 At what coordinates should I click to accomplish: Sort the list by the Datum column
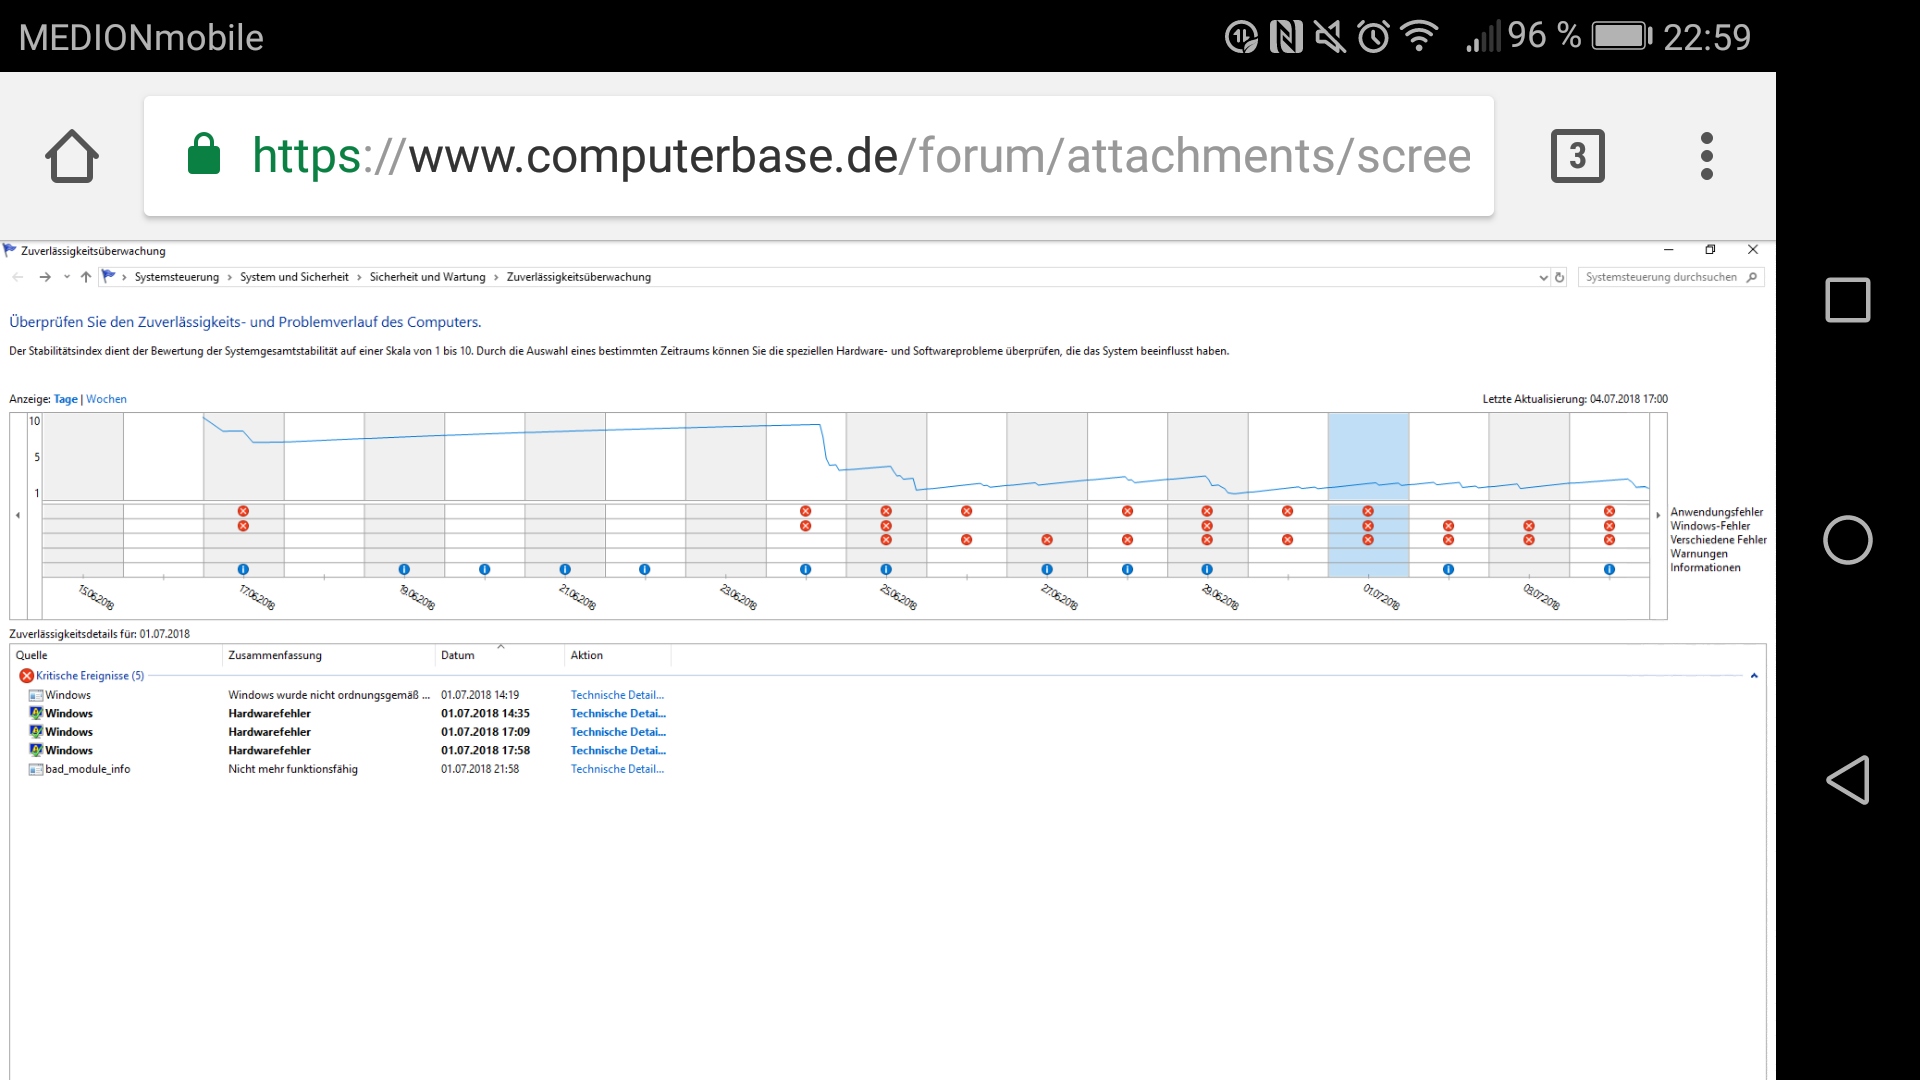[458, 656]
